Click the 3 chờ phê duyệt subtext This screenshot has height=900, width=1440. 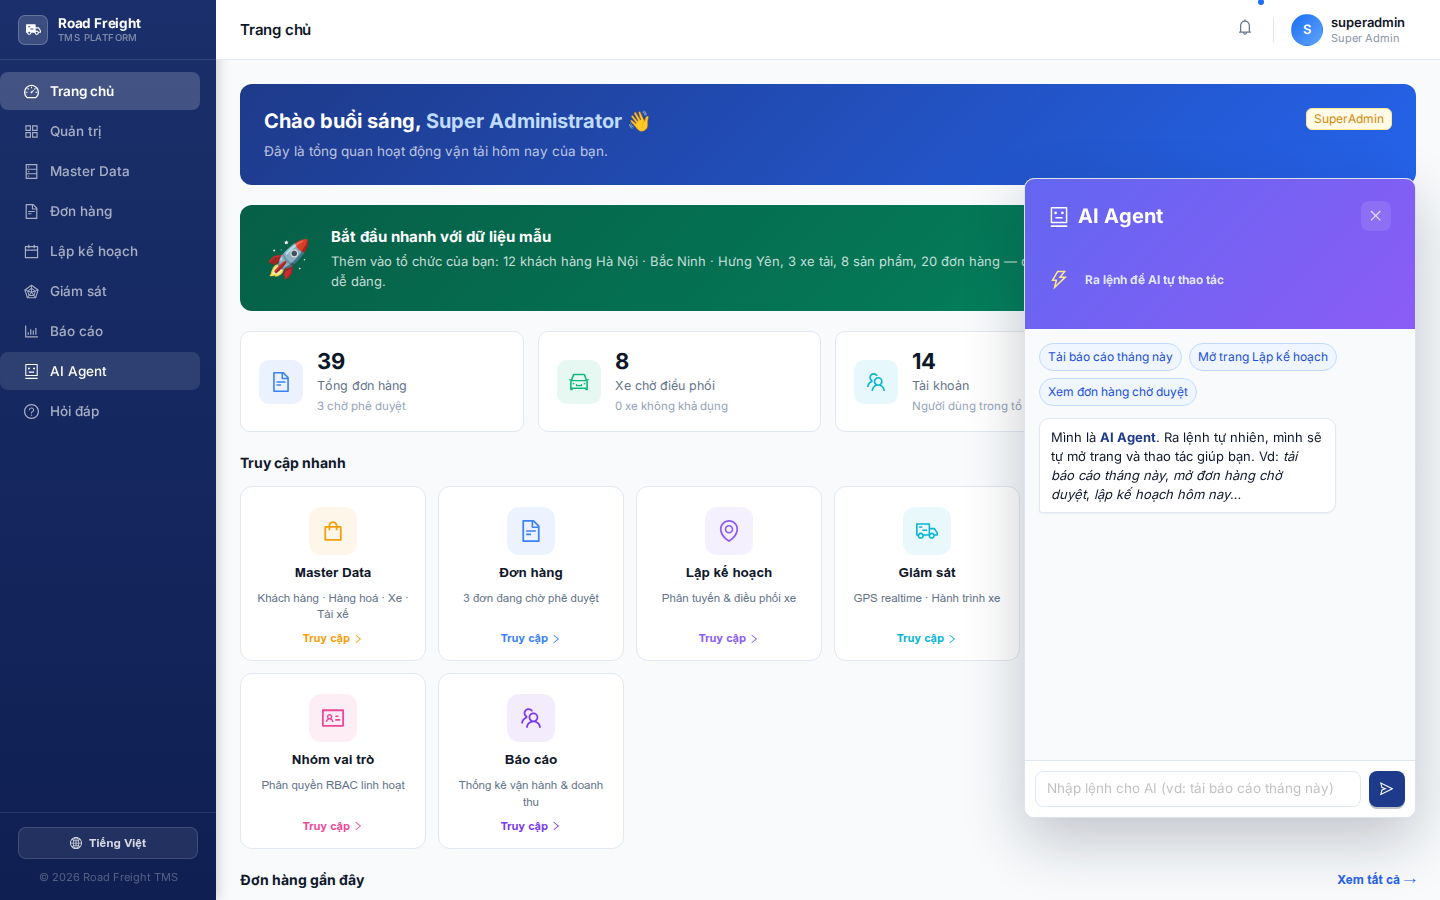[x=362, y=406]
